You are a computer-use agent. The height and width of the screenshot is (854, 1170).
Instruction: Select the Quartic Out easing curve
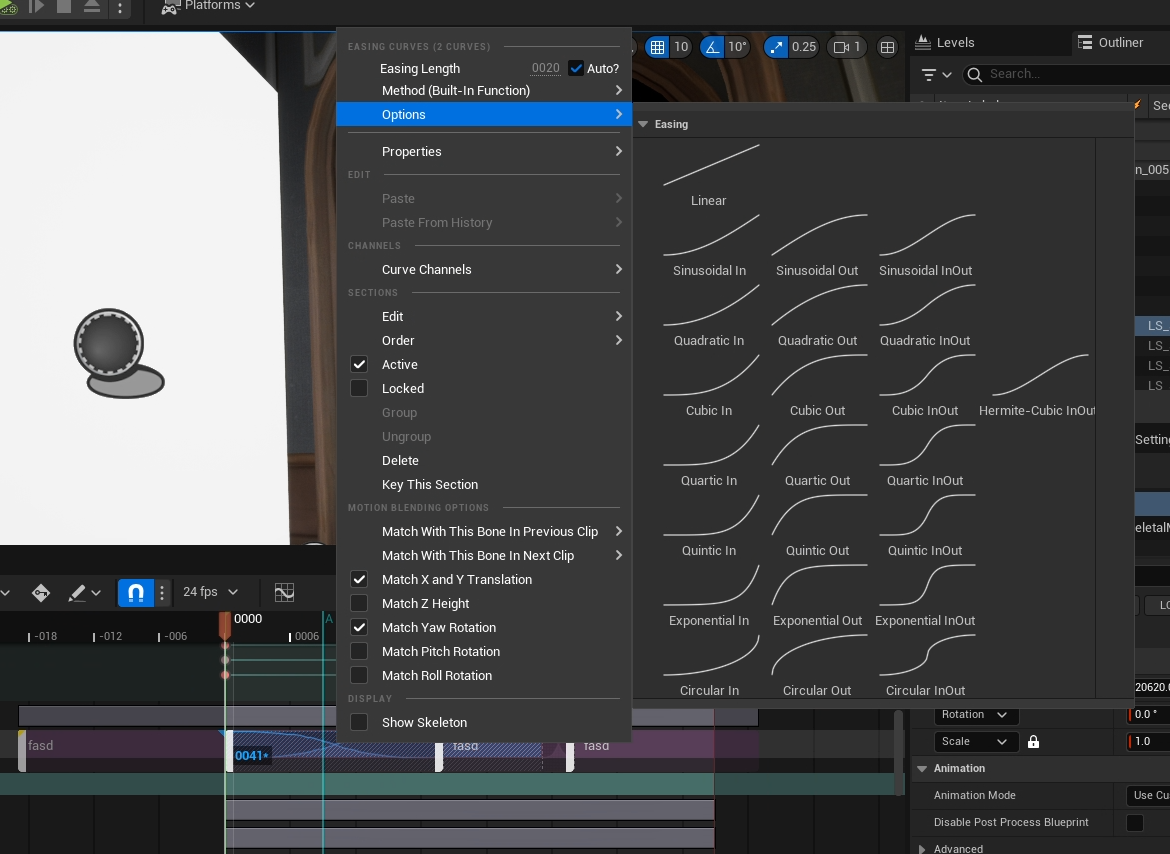[817, 456]
